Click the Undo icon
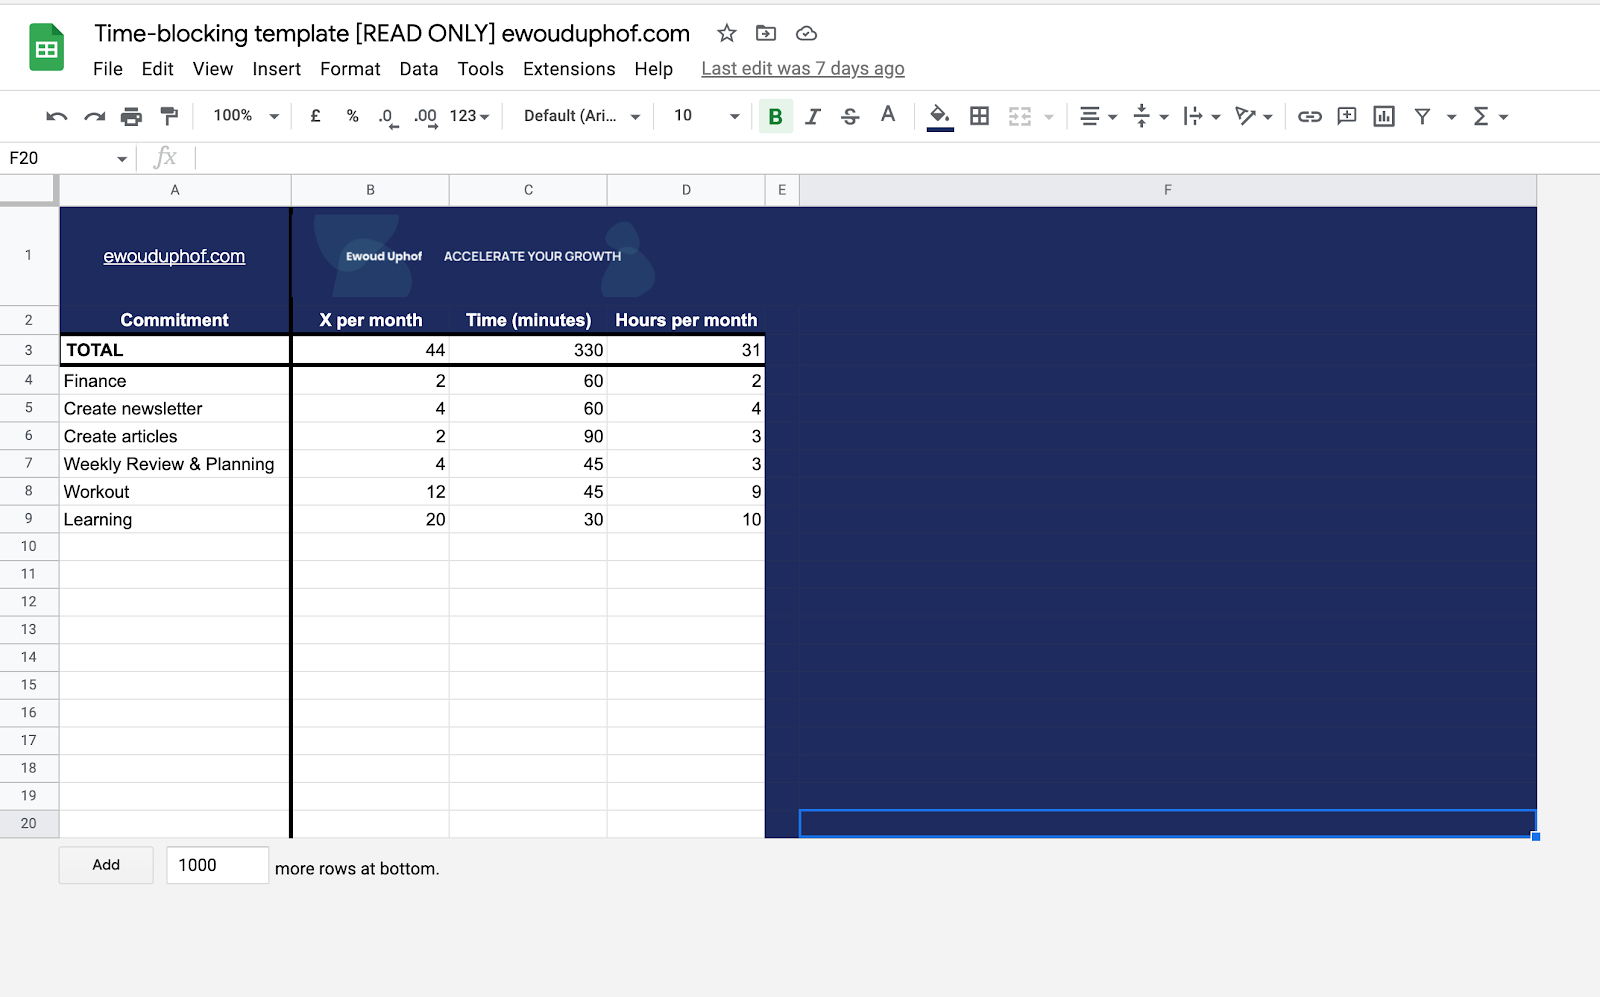 pos(57,117)
